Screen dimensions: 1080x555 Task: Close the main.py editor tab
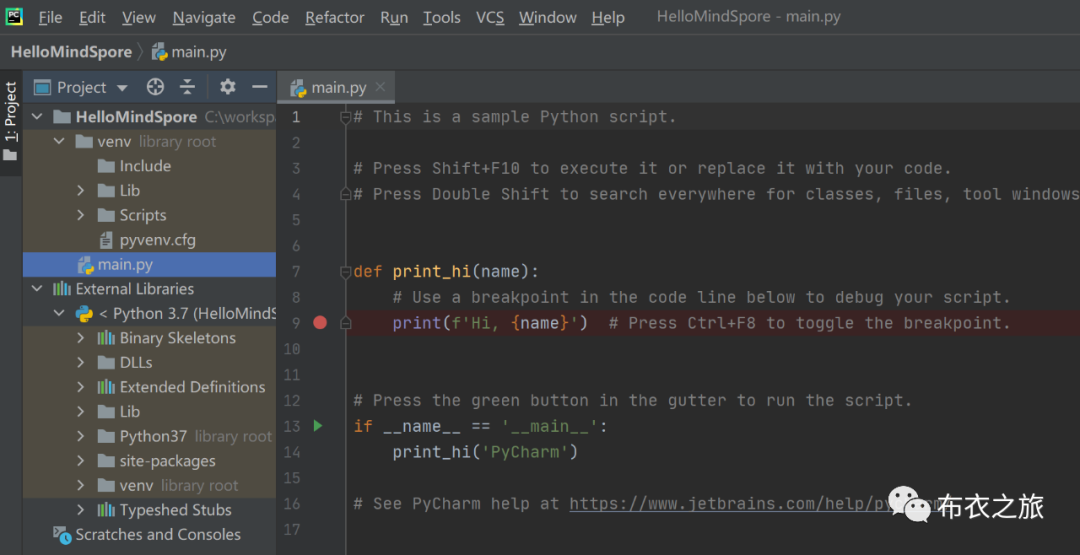pyautogui.click(x=379, y=87)
